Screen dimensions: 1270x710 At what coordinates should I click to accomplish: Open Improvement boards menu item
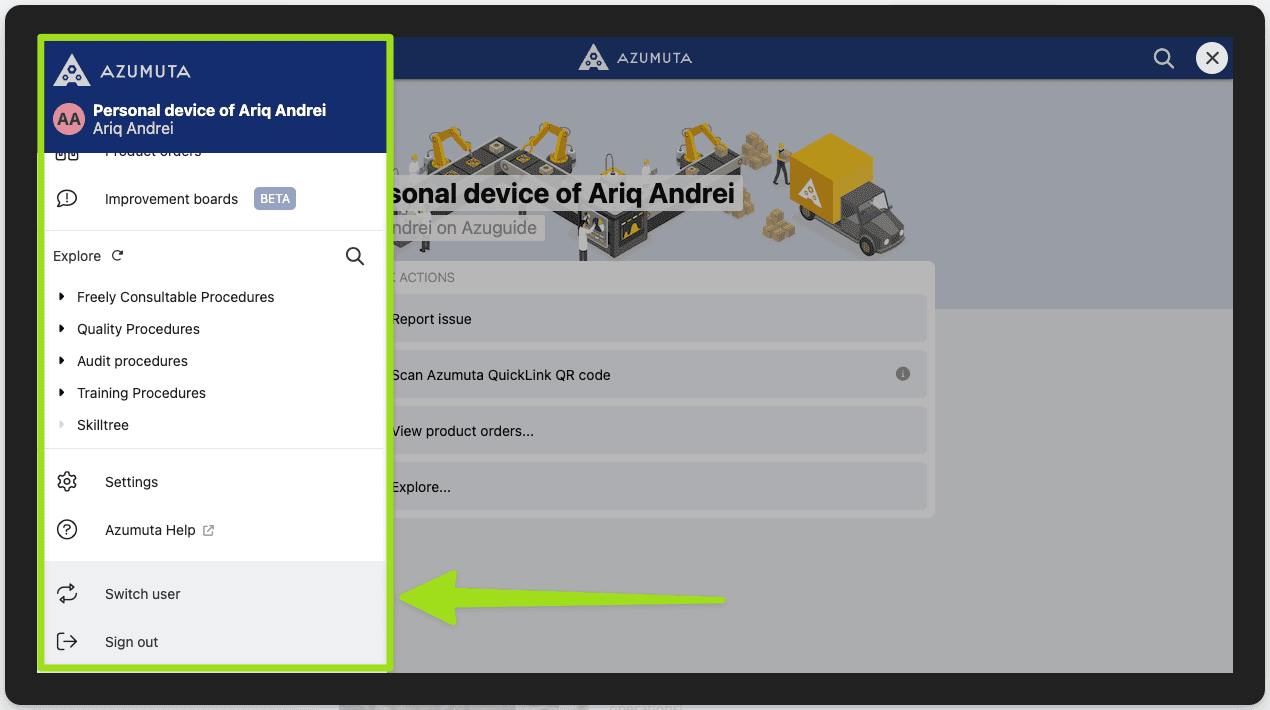tap(171, 199)
